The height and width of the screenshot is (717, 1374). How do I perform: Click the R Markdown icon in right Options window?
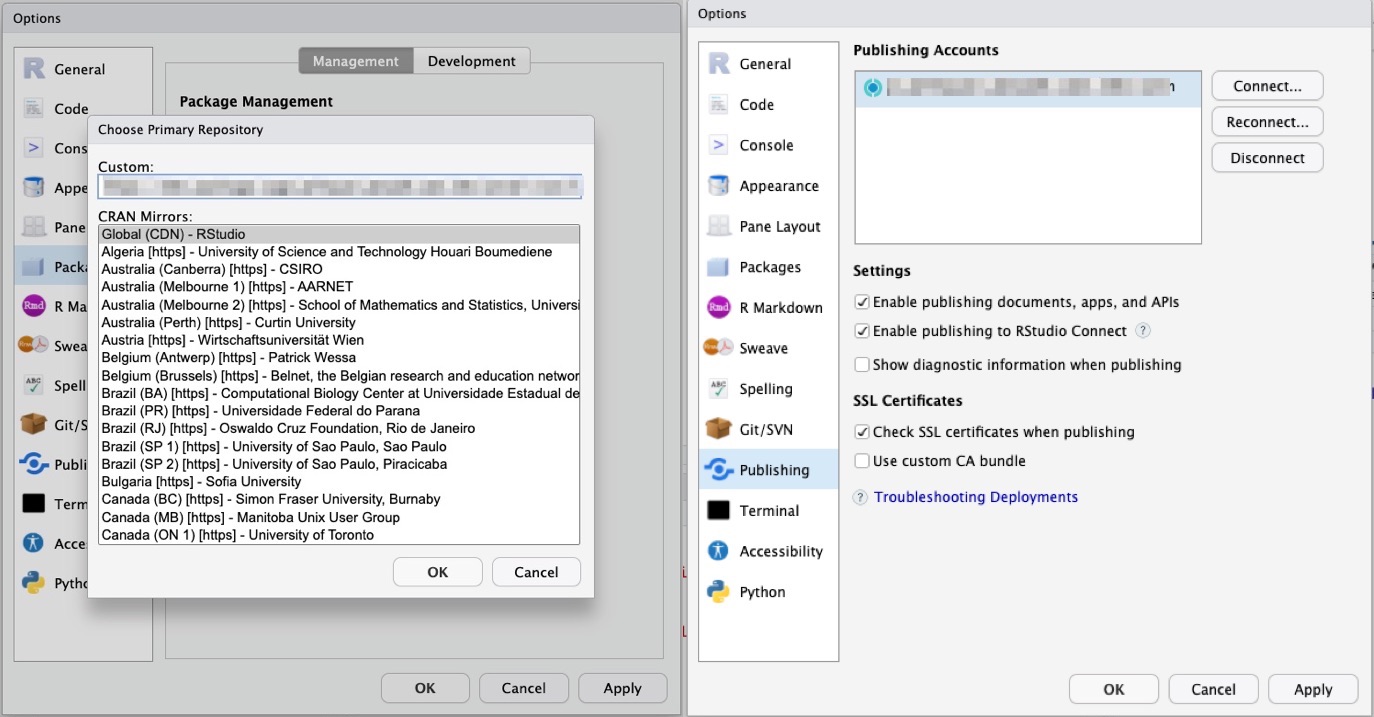719,308
